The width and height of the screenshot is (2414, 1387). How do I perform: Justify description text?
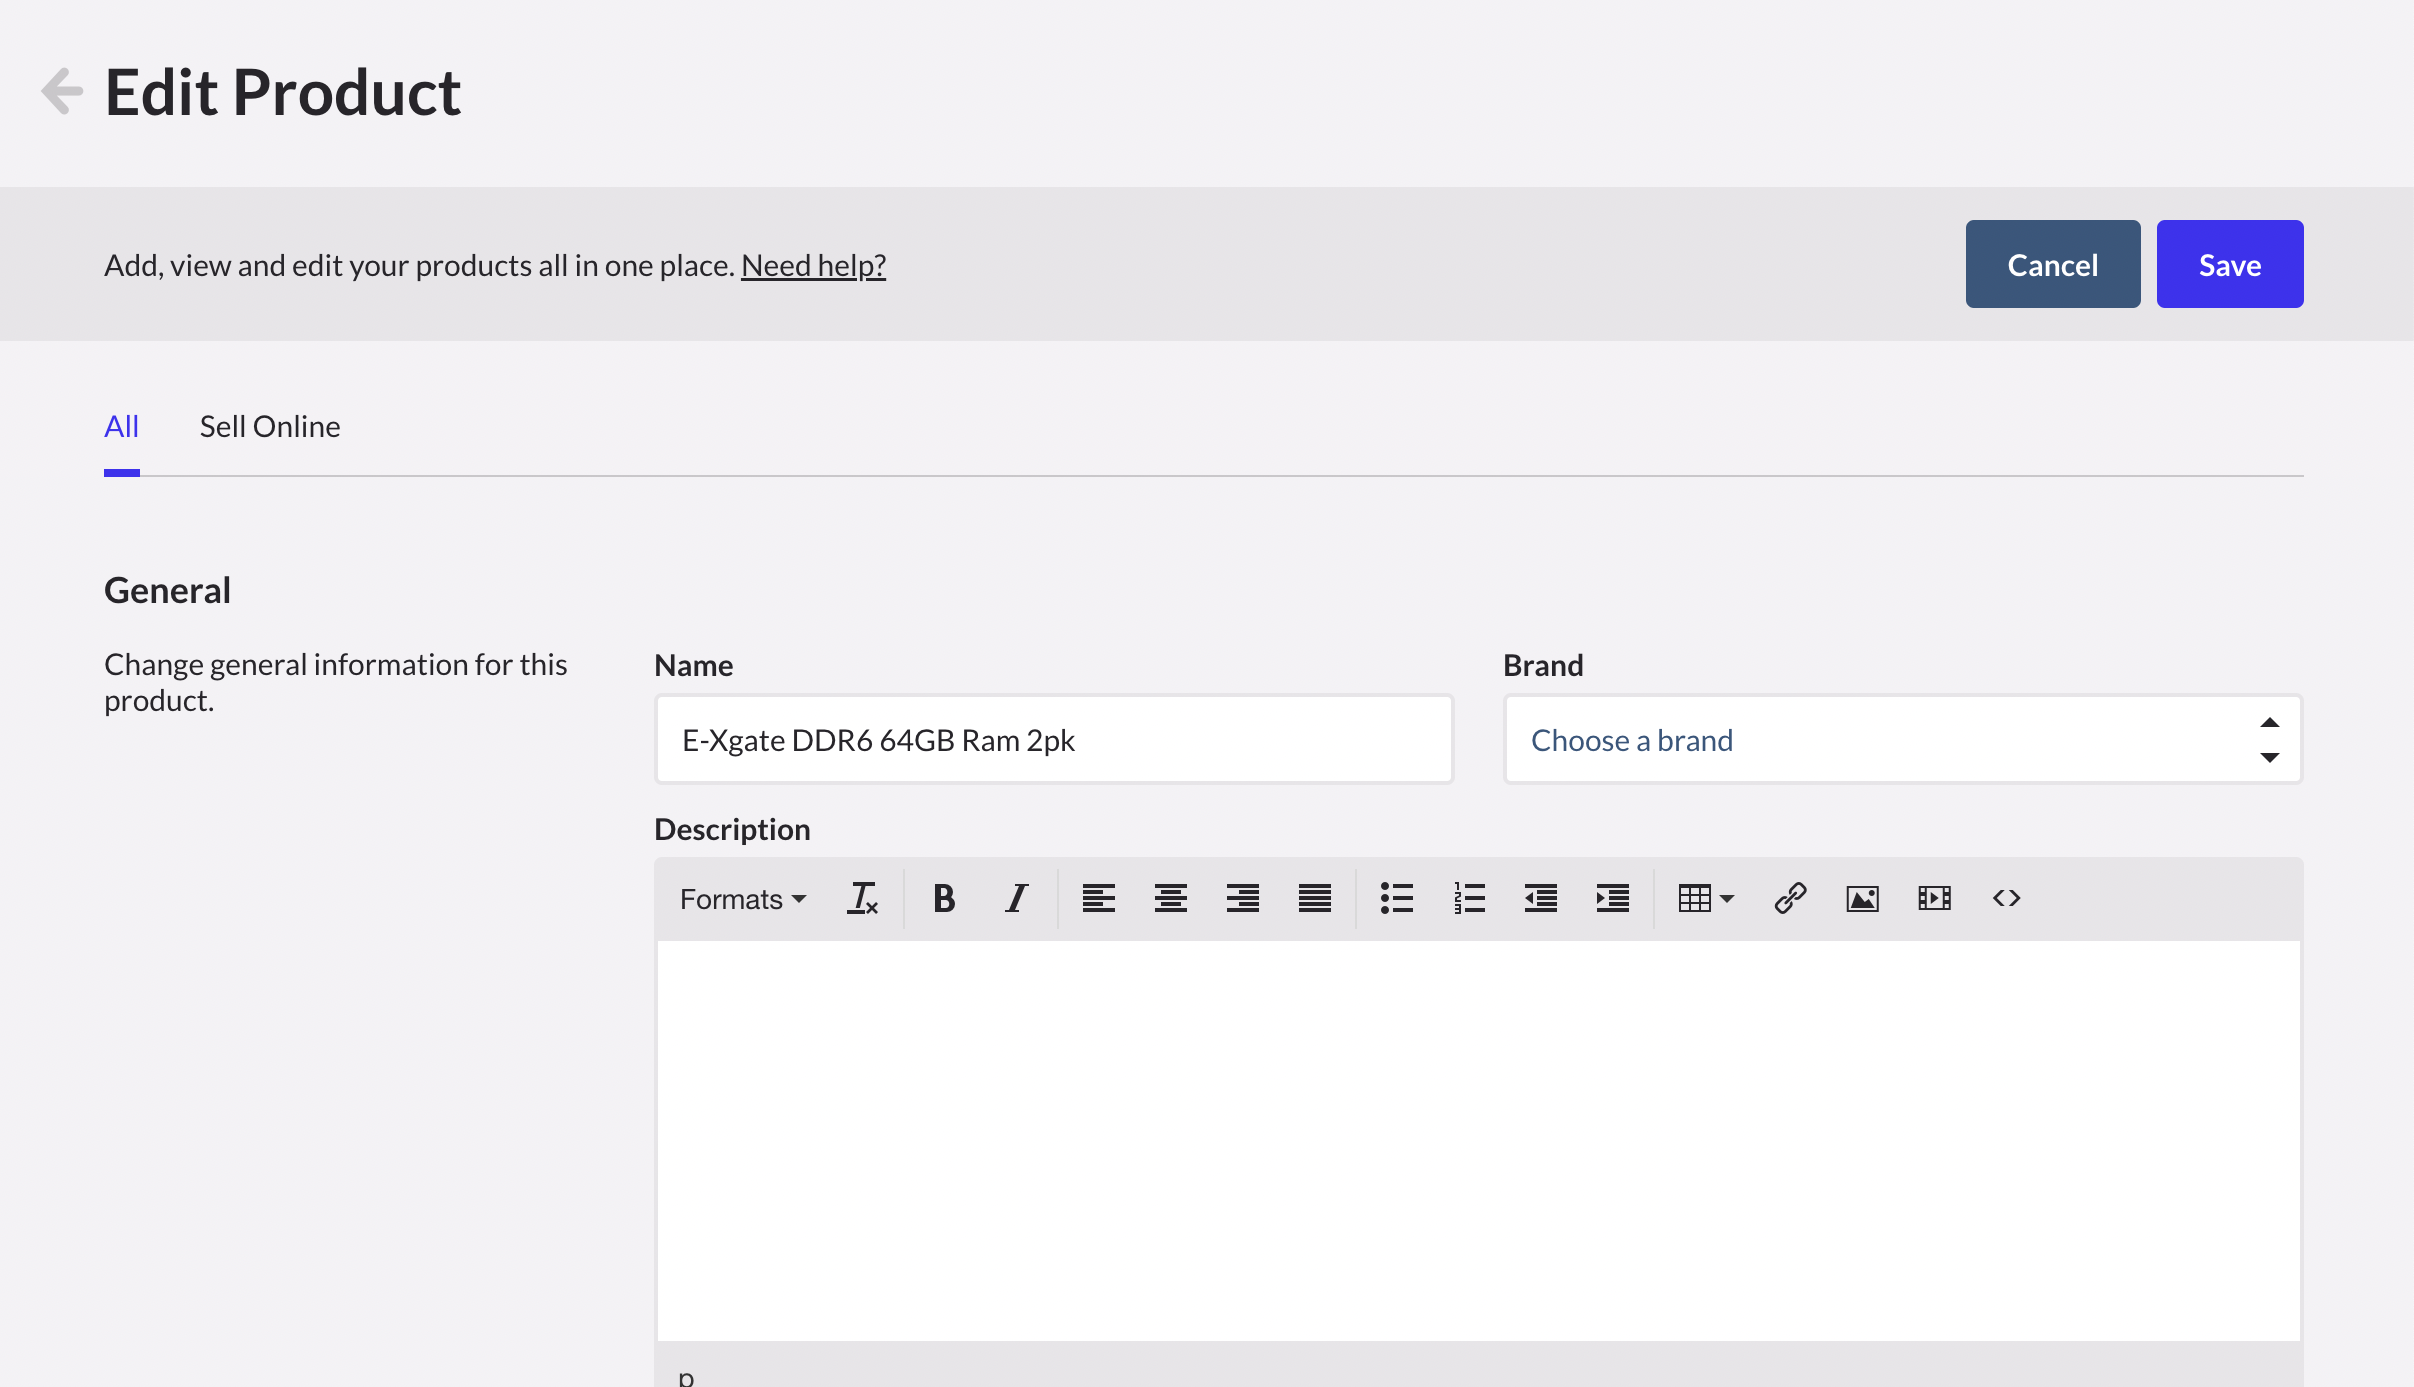click(x=1314, y=898)
